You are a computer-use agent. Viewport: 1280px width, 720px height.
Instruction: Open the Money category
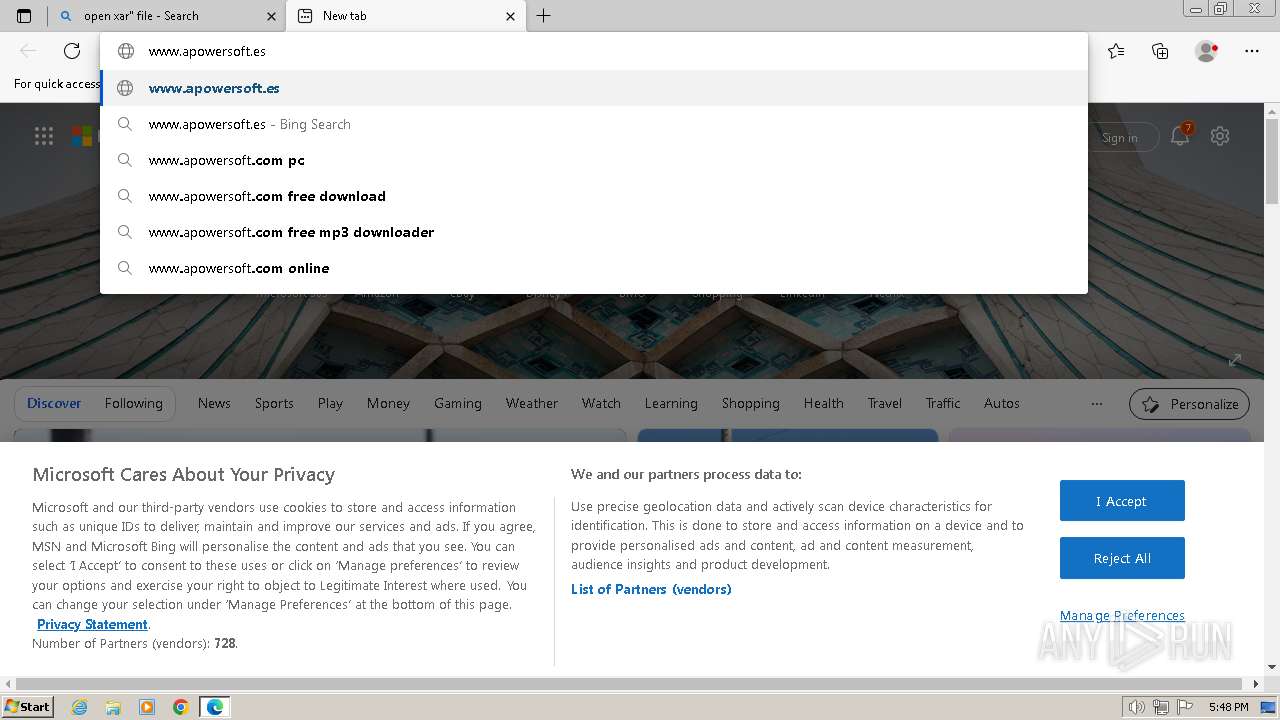coord(388,403)
